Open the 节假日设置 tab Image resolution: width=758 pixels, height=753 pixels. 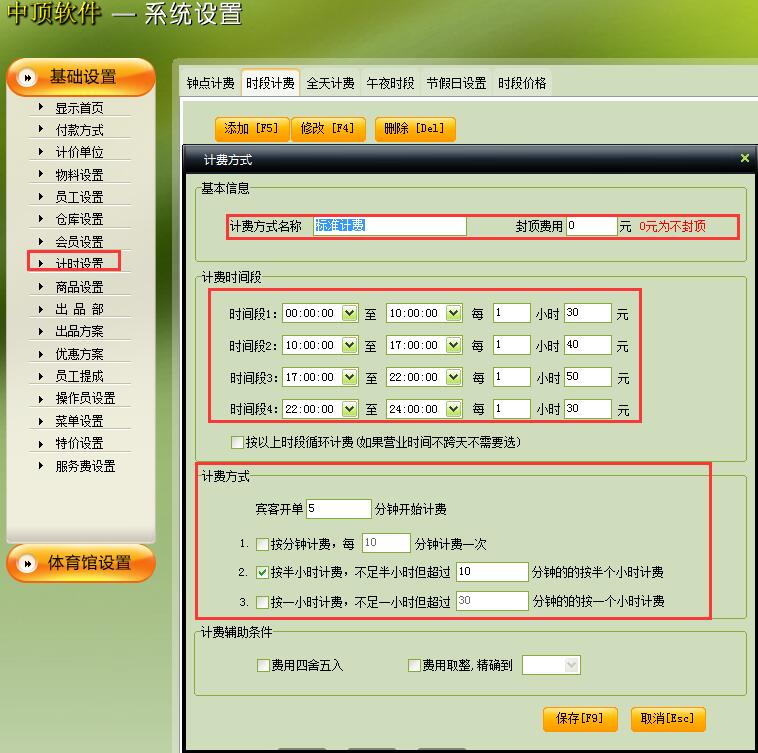pos(456,83)
